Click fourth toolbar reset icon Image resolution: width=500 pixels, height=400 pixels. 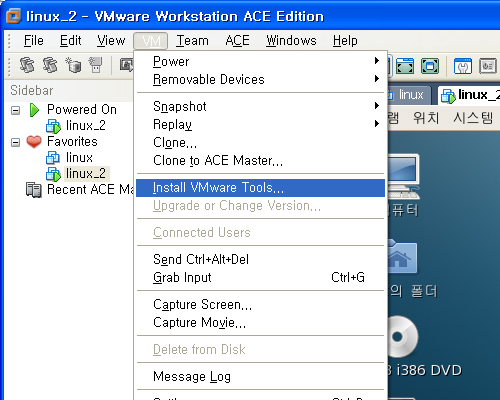pyautogui.click(x=96, y=65)
